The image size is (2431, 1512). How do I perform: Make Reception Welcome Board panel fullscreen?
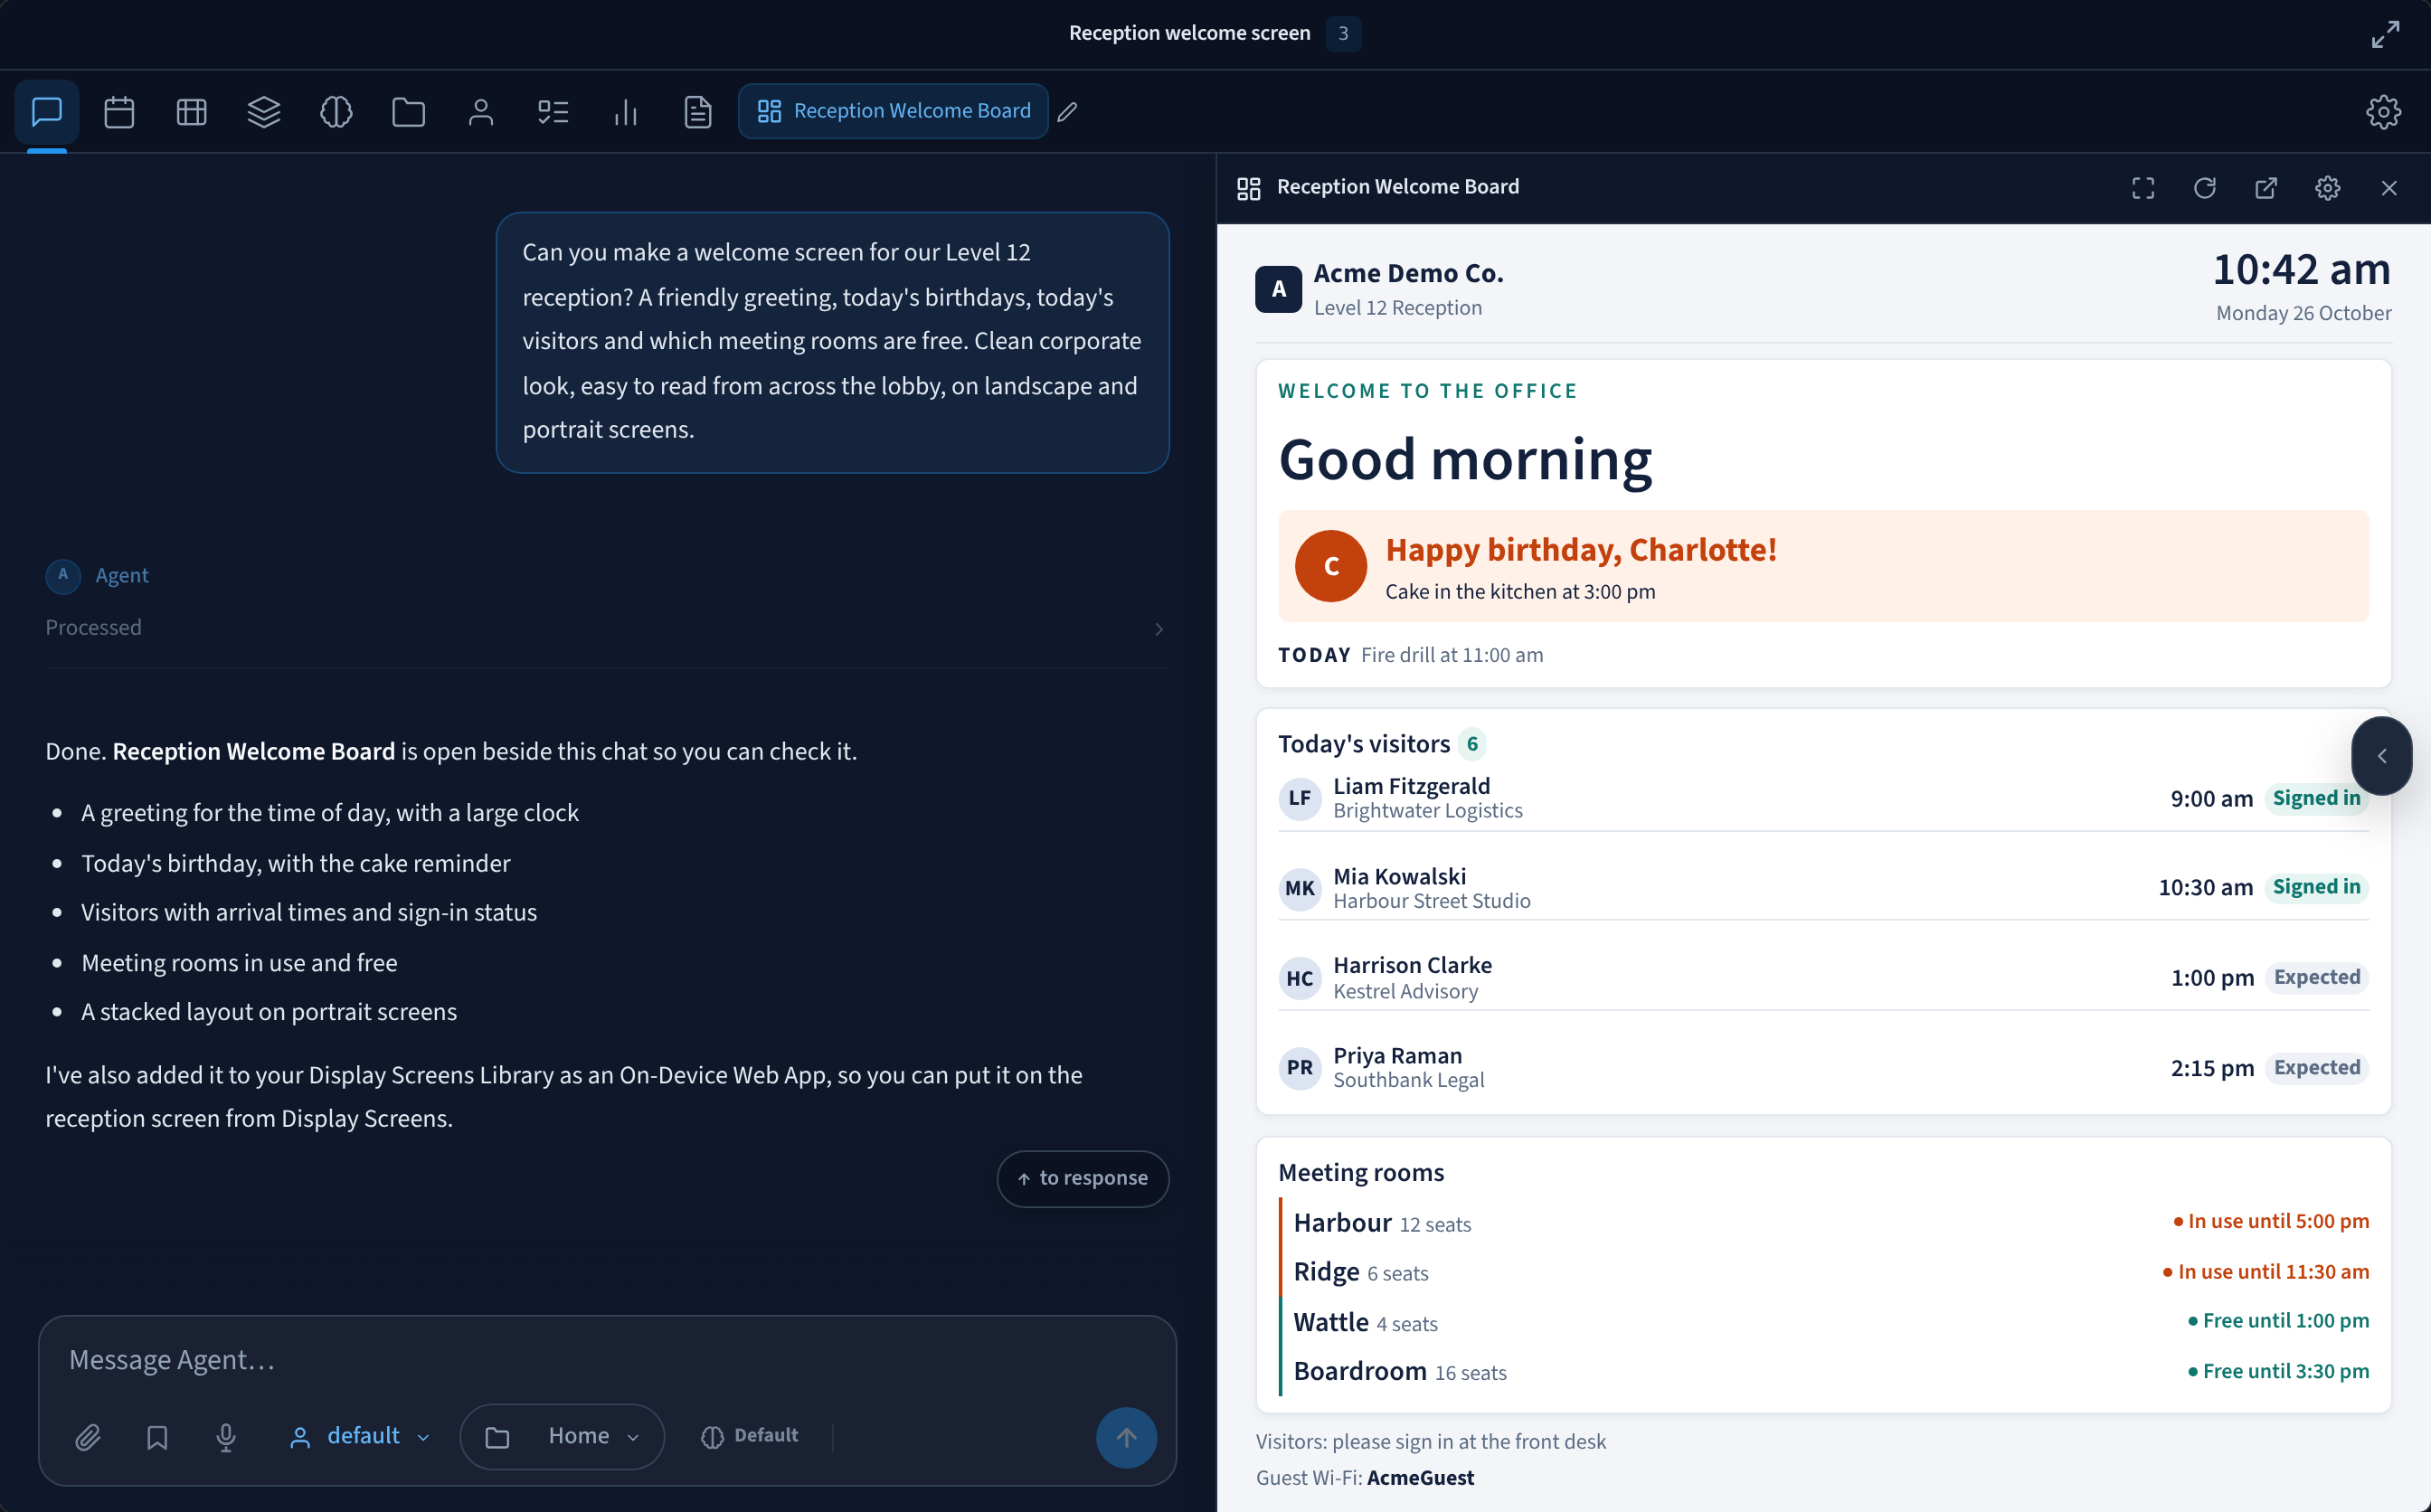point(2143,188)
